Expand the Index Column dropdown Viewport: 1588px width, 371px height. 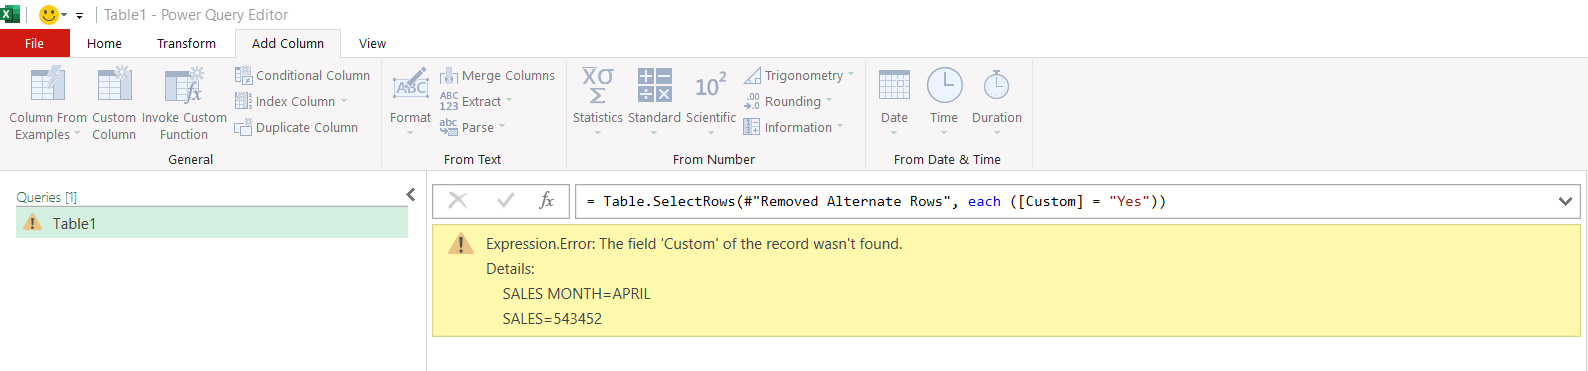coord(344,101)
